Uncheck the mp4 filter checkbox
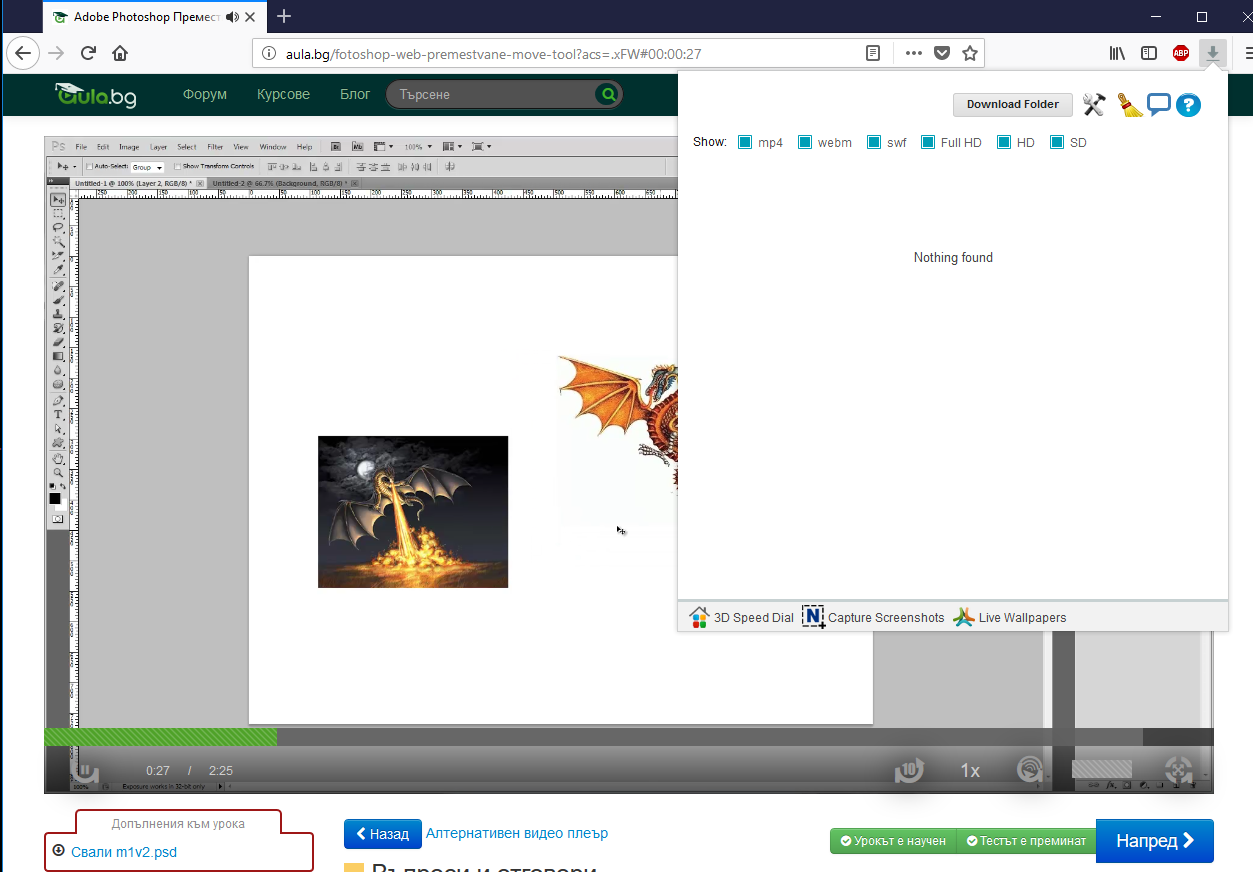 click(x=744, y=142)
